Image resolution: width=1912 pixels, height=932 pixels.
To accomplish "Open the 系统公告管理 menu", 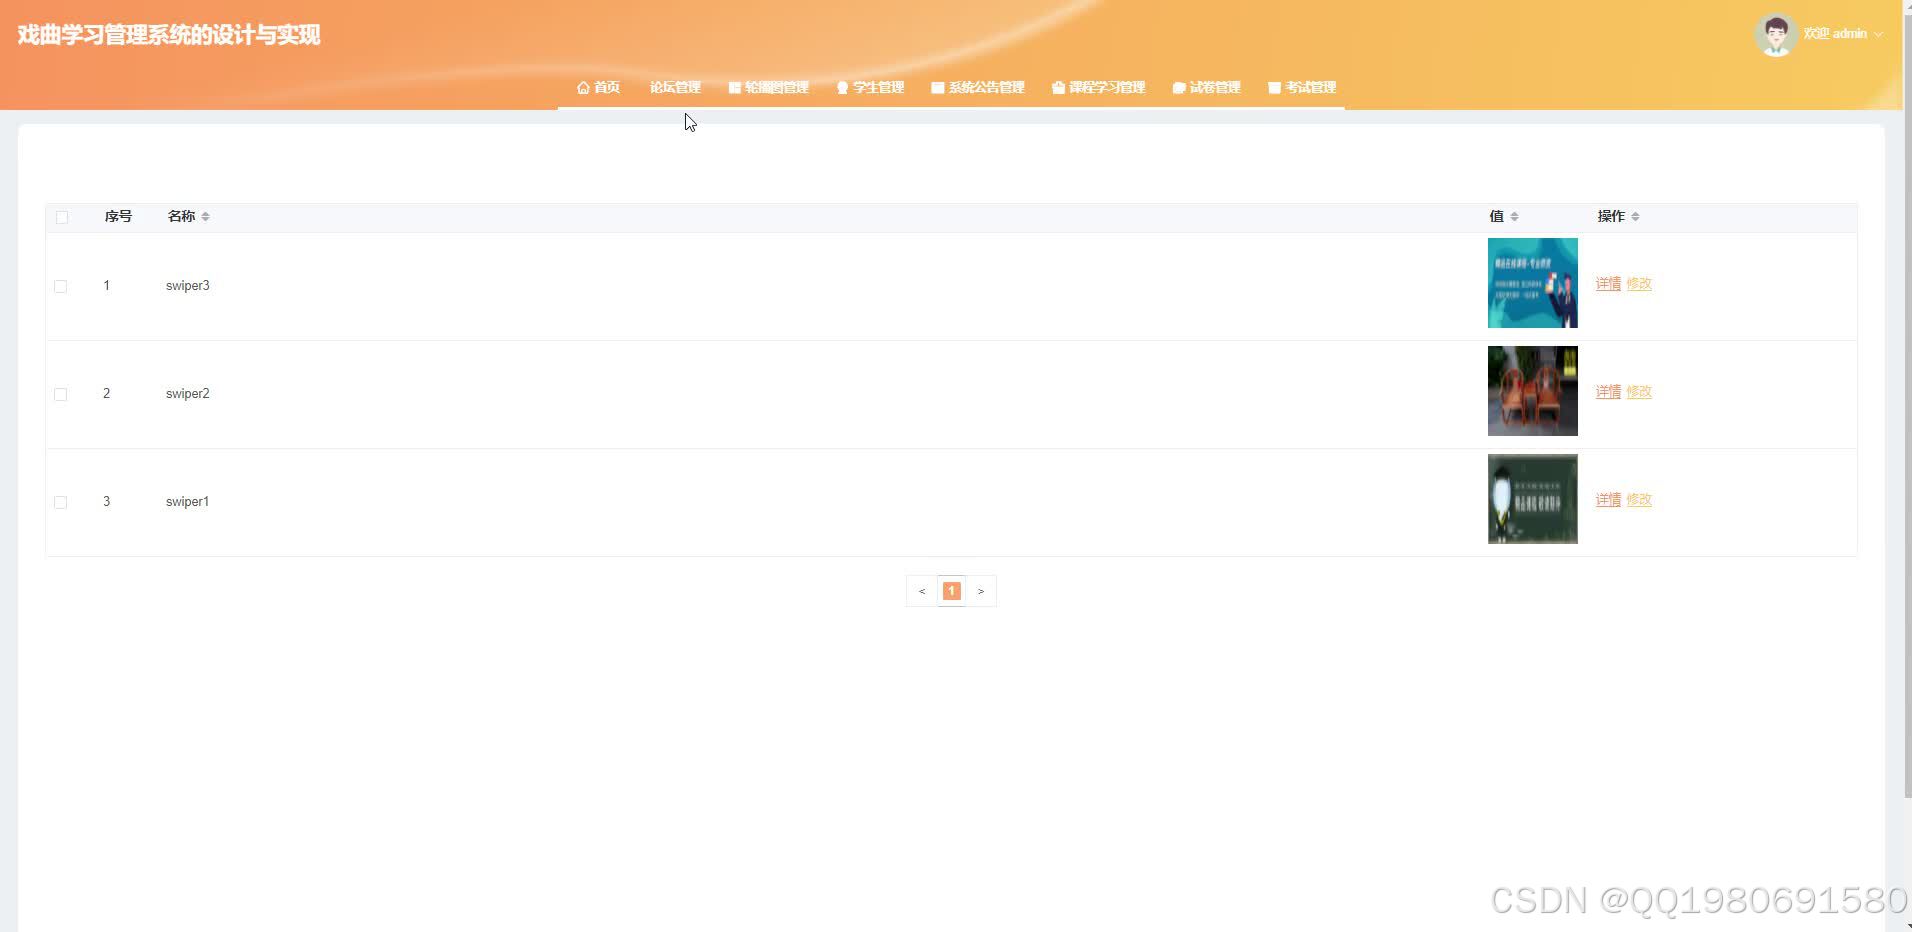I will pos(977,88).
